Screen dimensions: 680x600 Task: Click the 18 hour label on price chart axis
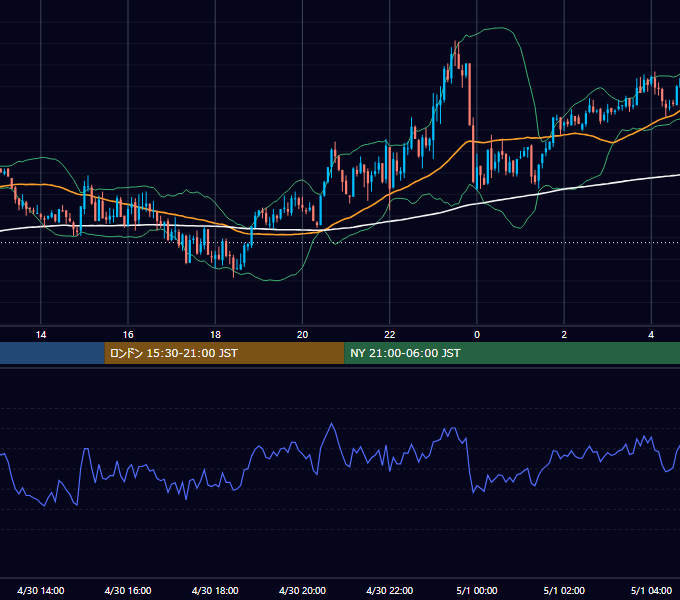215,335
